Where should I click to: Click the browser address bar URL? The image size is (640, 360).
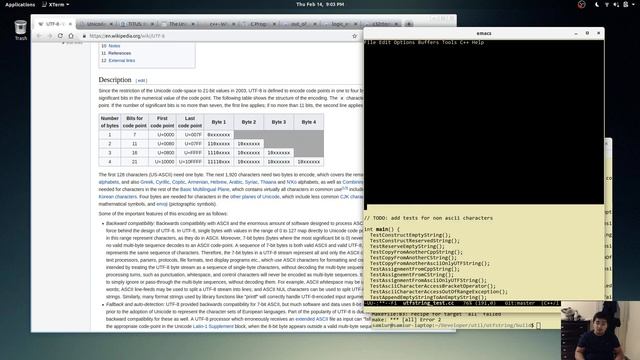127,36
